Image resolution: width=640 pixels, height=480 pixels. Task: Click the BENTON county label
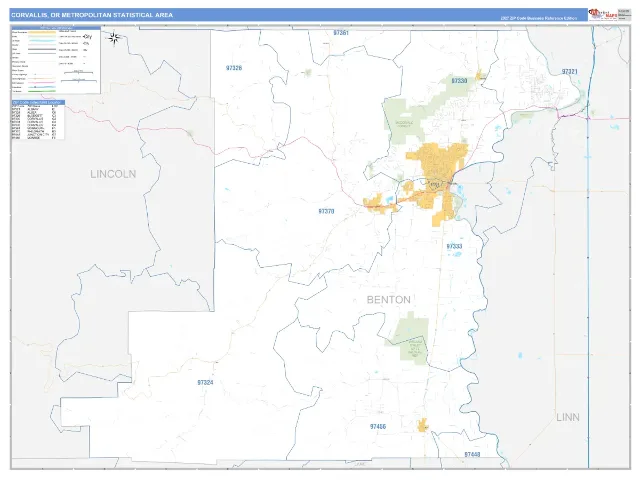389,300
